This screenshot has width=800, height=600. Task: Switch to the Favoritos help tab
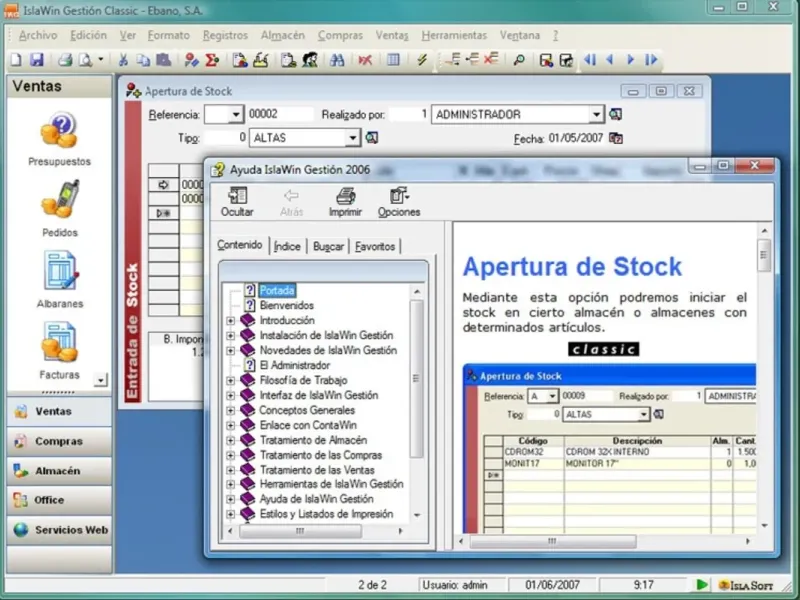click(x=375, y=246)
